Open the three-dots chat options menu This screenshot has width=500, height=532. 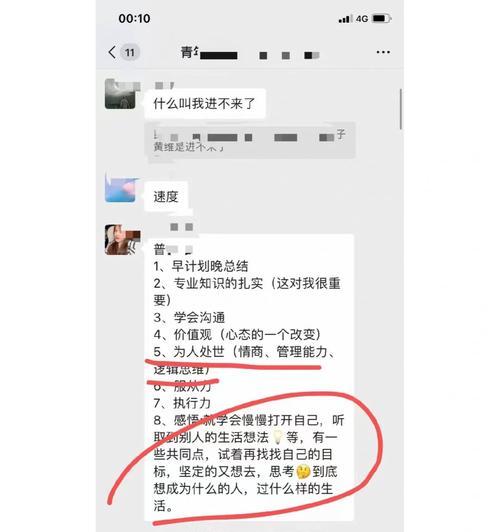click(383, 52)
